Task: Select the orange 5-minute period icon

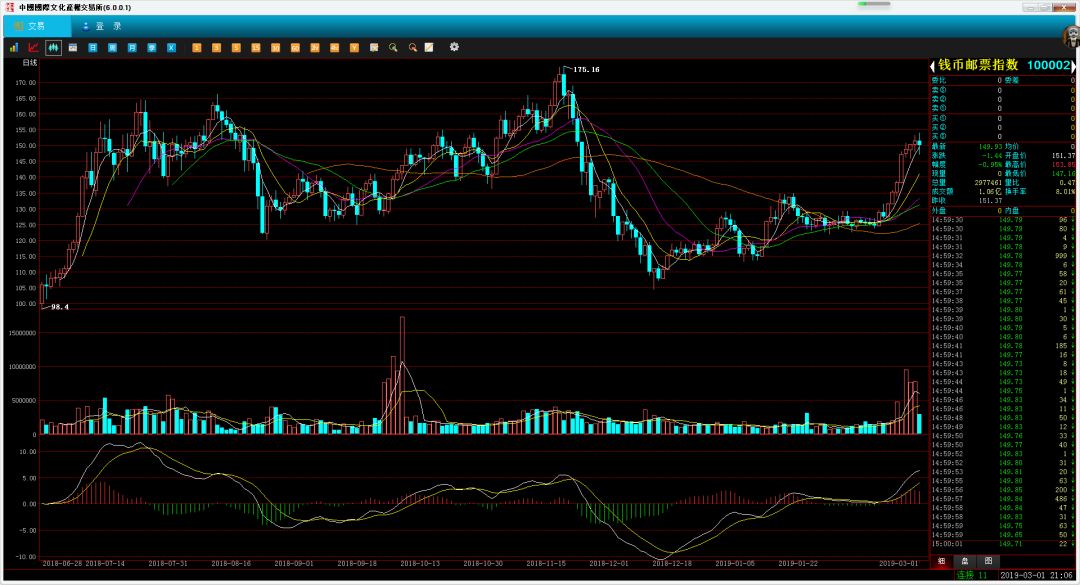Action: [x=236, y=48]
